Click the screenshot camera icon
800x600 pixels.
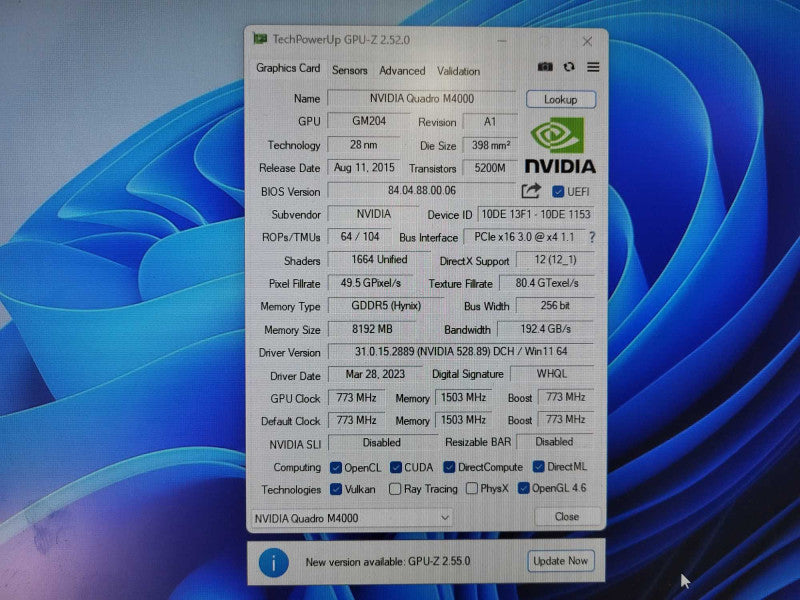pos(545,67)
